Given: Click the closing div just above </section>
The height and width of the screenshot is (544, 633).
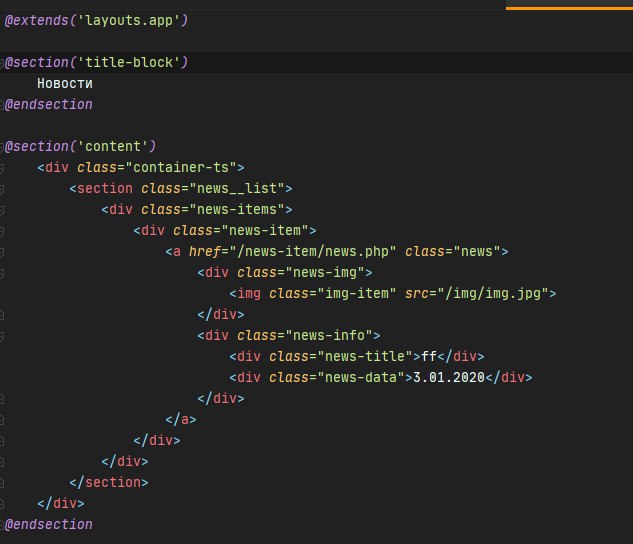Looking at the screenshot, I should coord(125,461).
